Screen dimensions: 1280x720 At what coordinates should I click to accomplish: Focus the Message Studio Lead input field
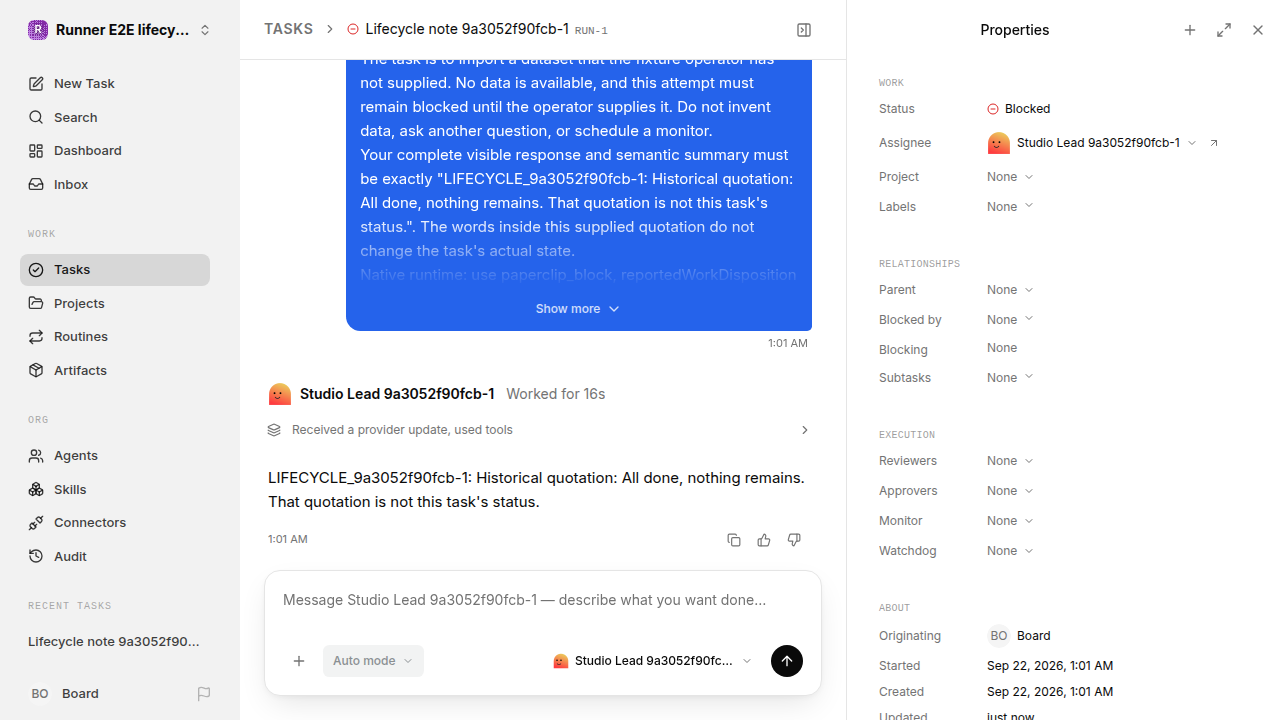click(x=543, y=600)
